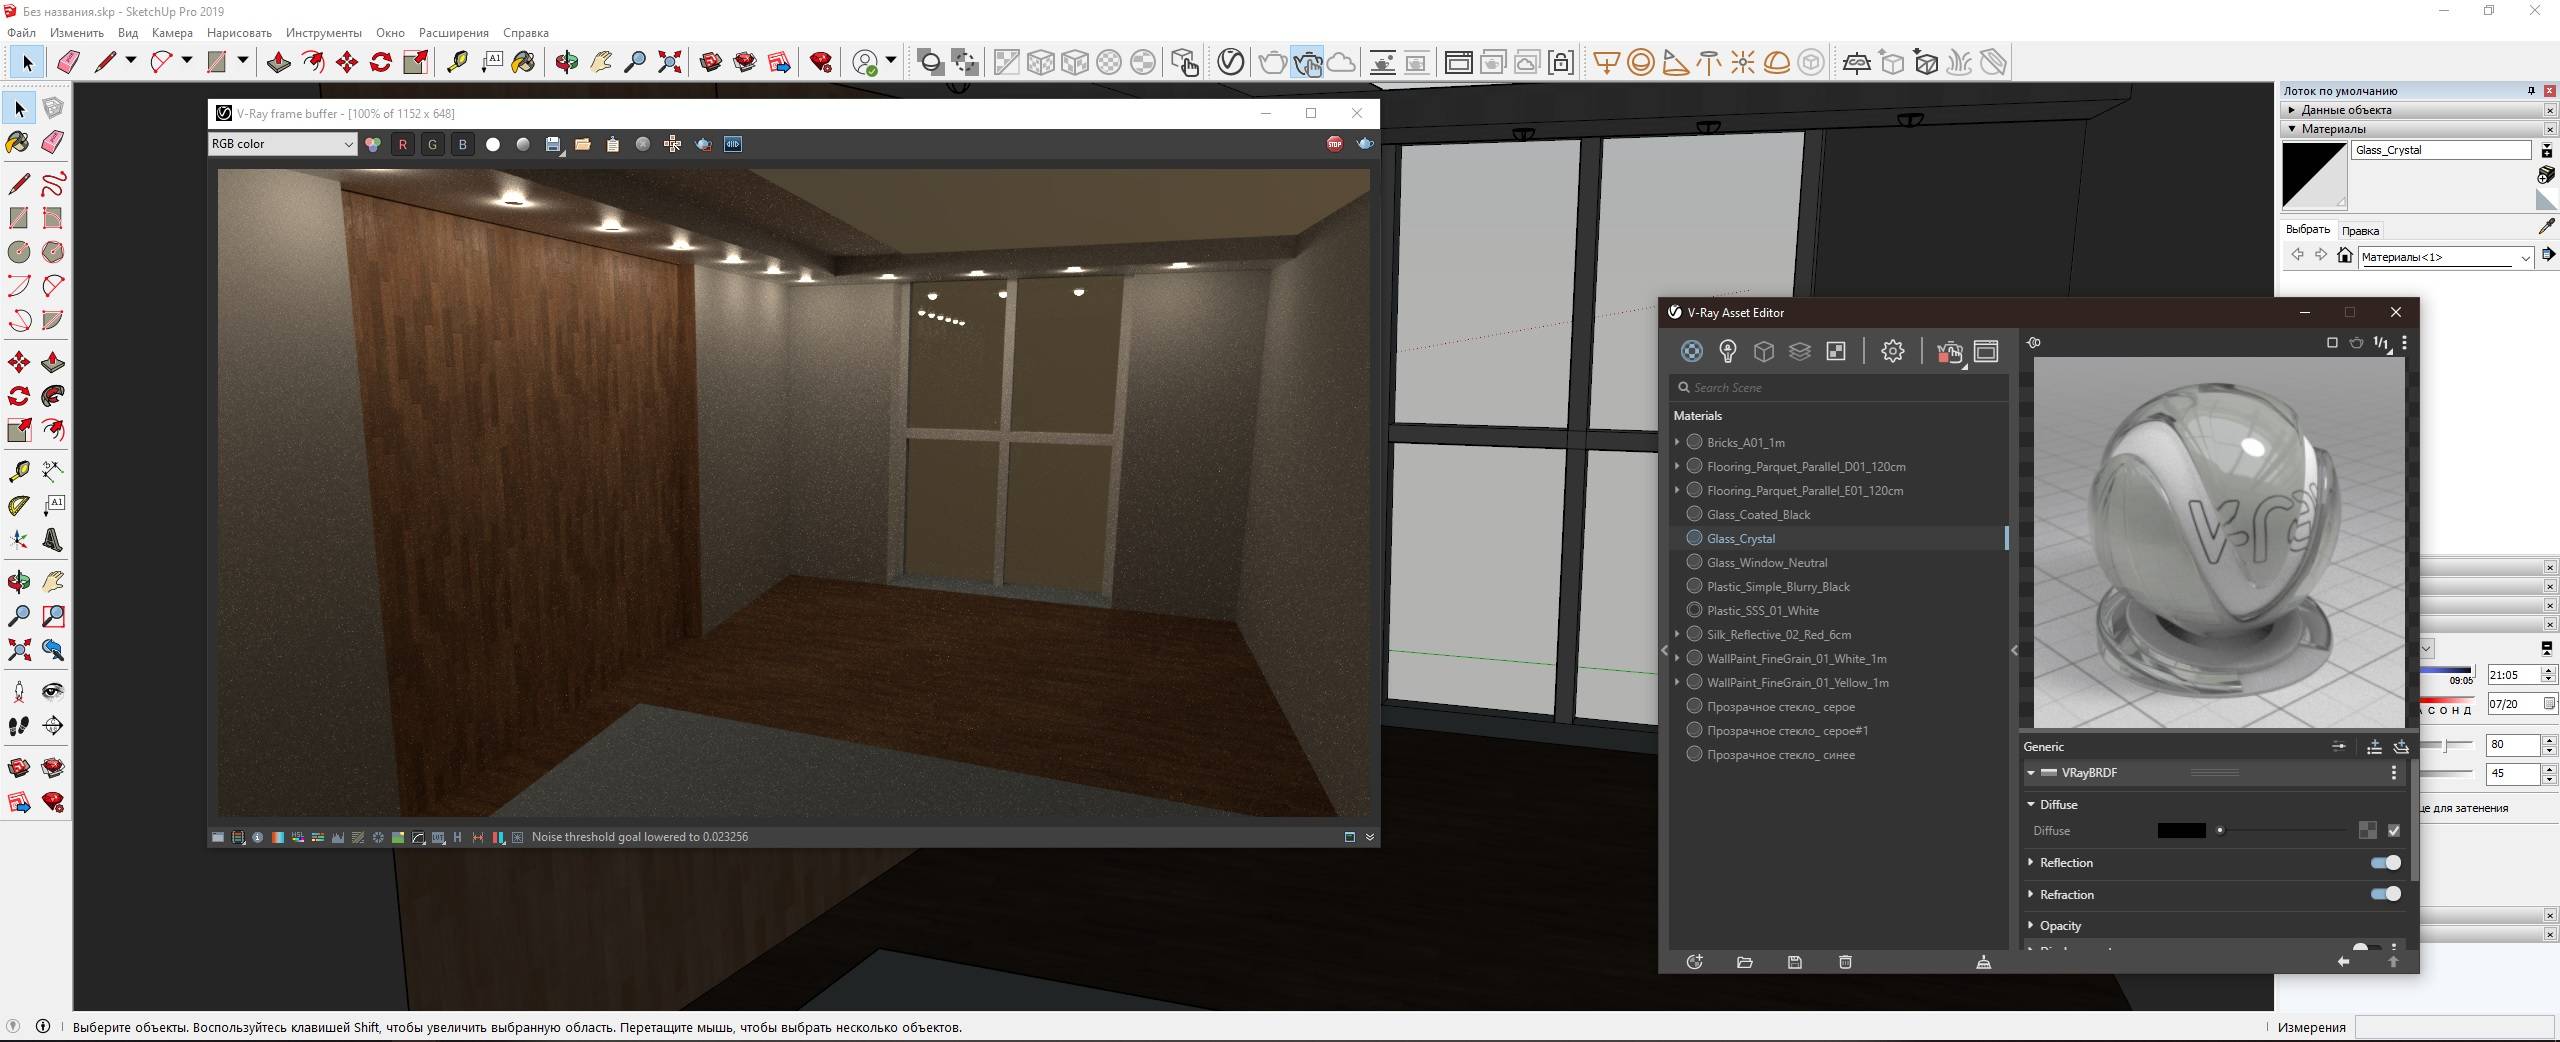The height and width of the screenshot is (1042, 2560).
Task: Switch to the Выбрать tab
Action: point(2308,229)
